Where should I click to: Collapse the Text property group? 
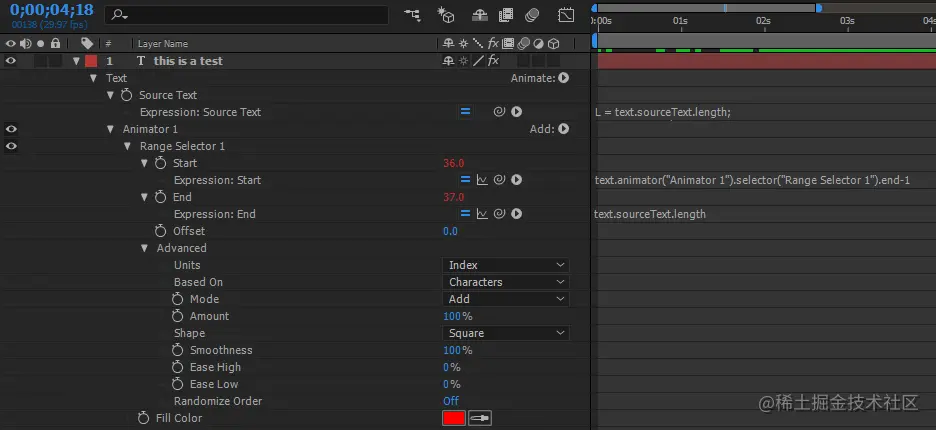click(x=93, y=78)
